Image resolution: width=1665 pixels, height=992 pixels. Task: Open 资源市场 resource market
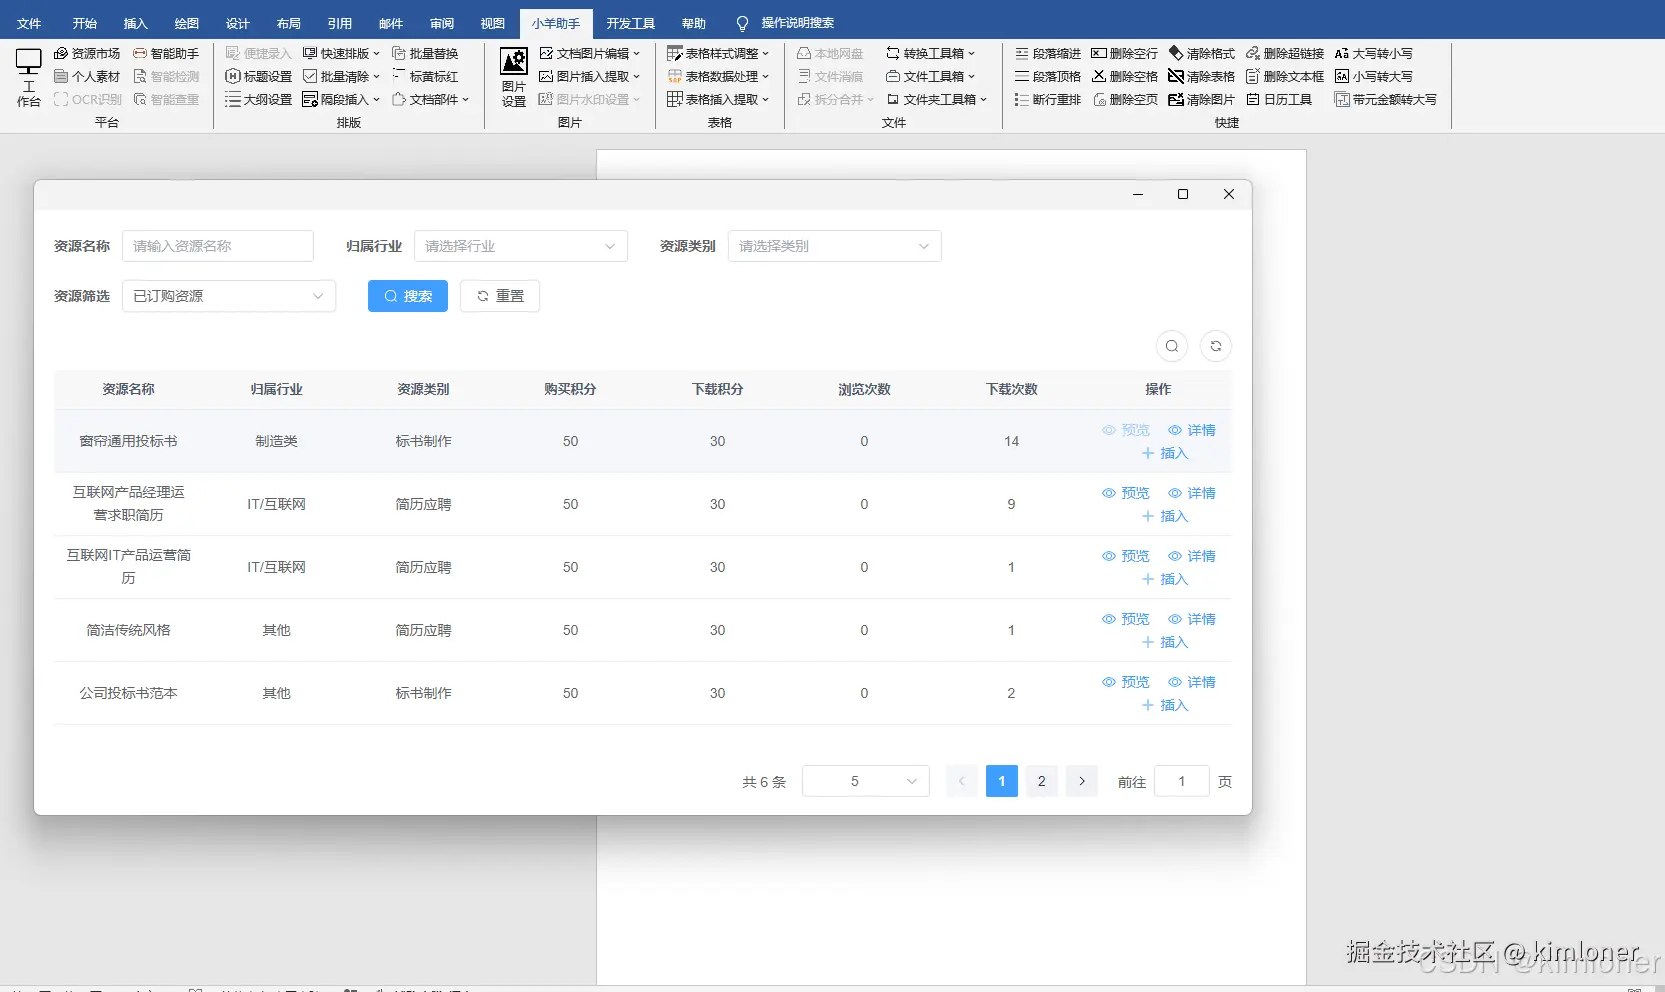pyautogui.click(x=87, y=53)
